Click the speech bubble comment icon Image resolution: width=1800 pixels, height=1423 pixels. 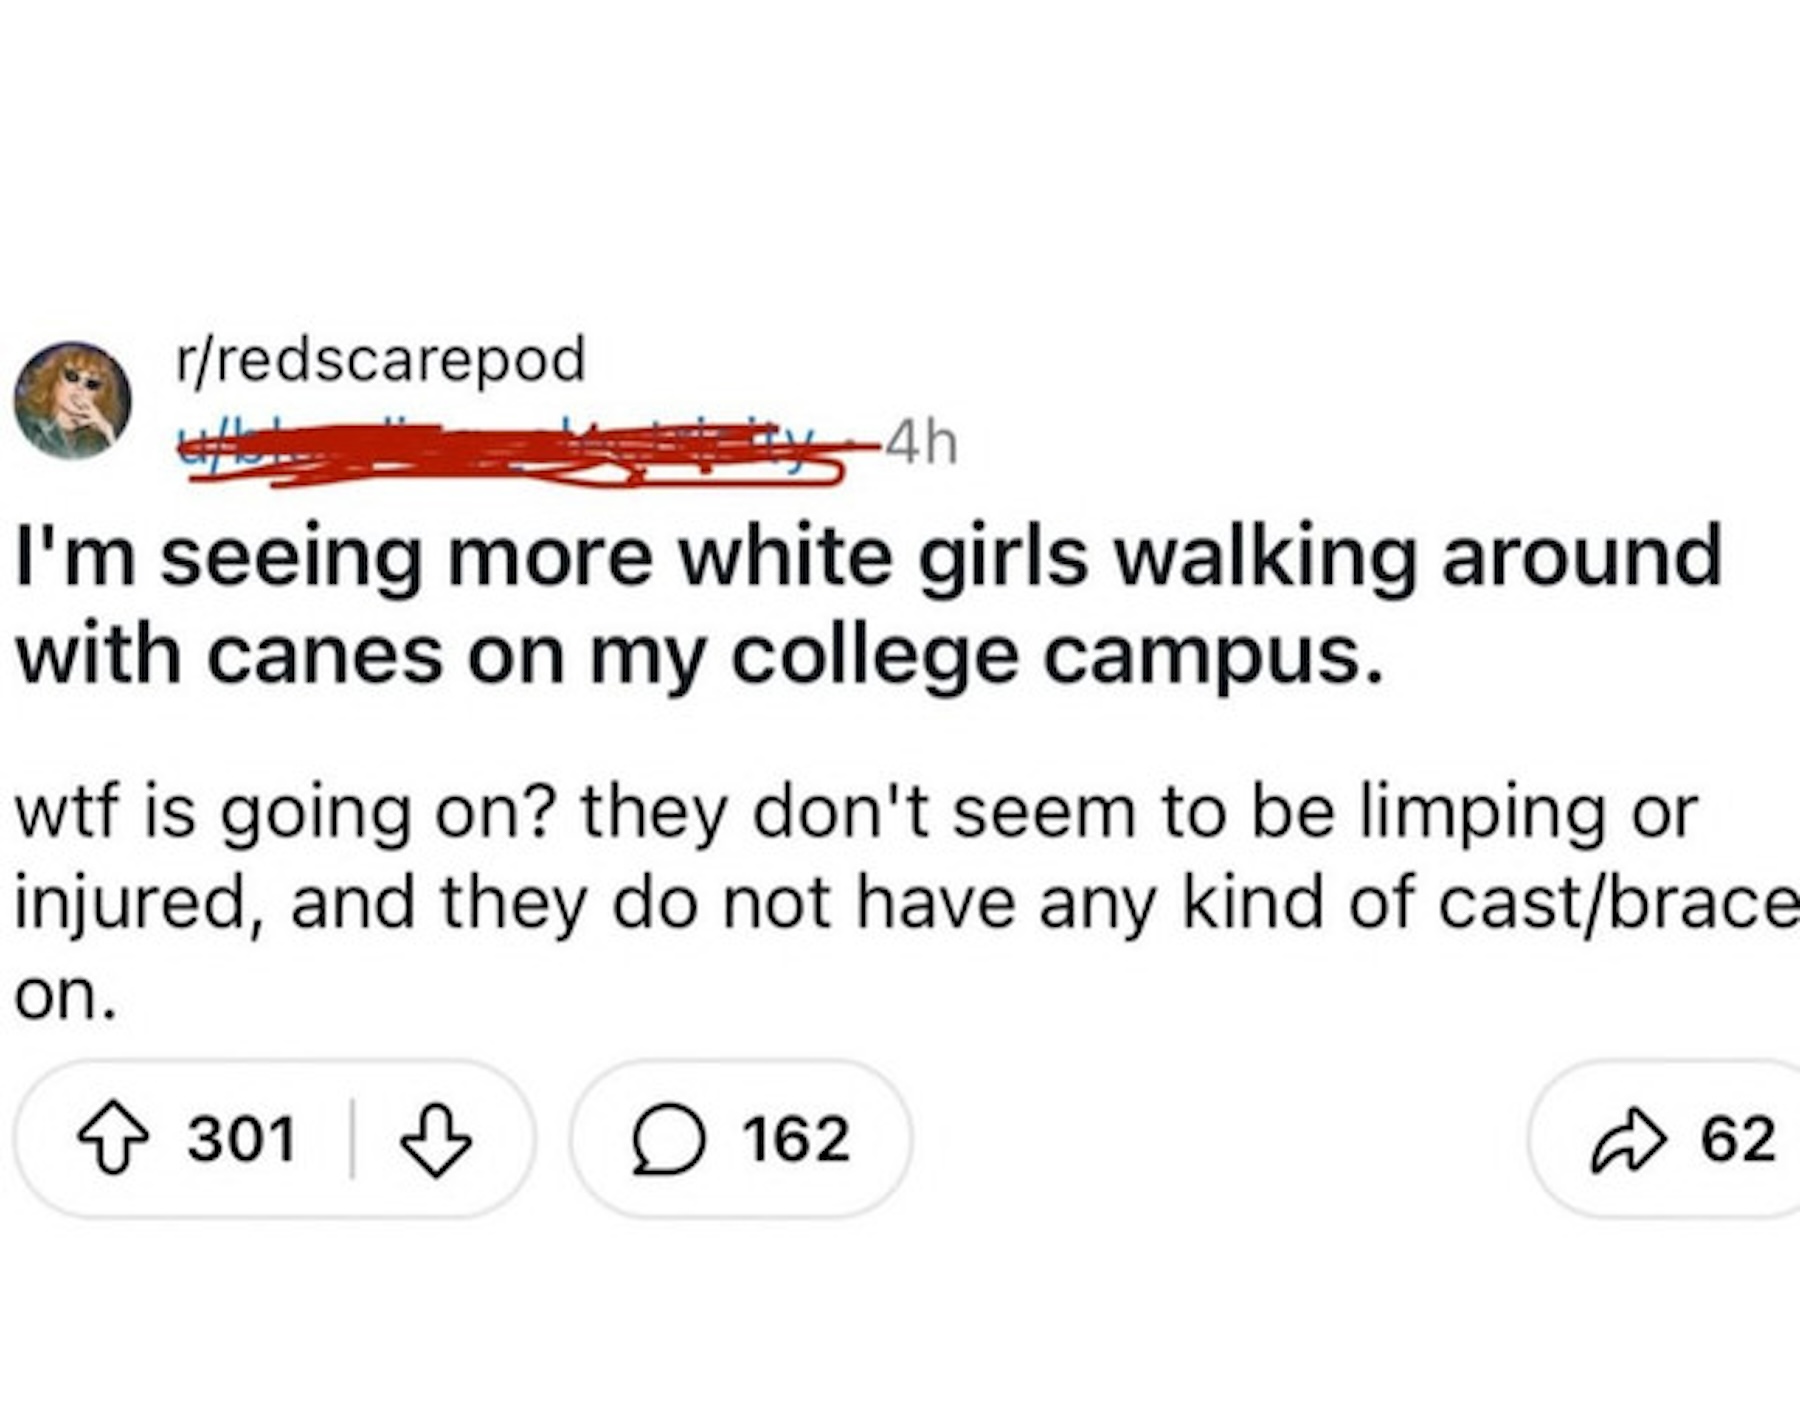(668, 1140)
